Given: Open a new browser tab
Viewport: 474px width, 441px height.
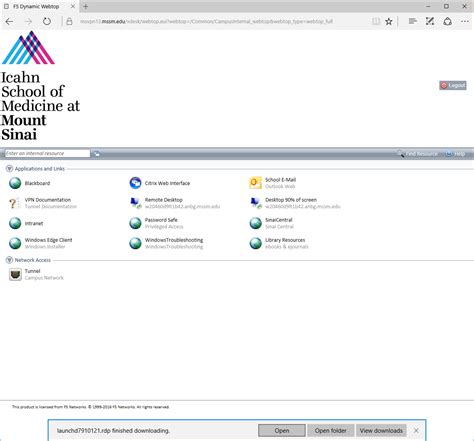Looking at the screenshot, I should [x=86, y=6].
